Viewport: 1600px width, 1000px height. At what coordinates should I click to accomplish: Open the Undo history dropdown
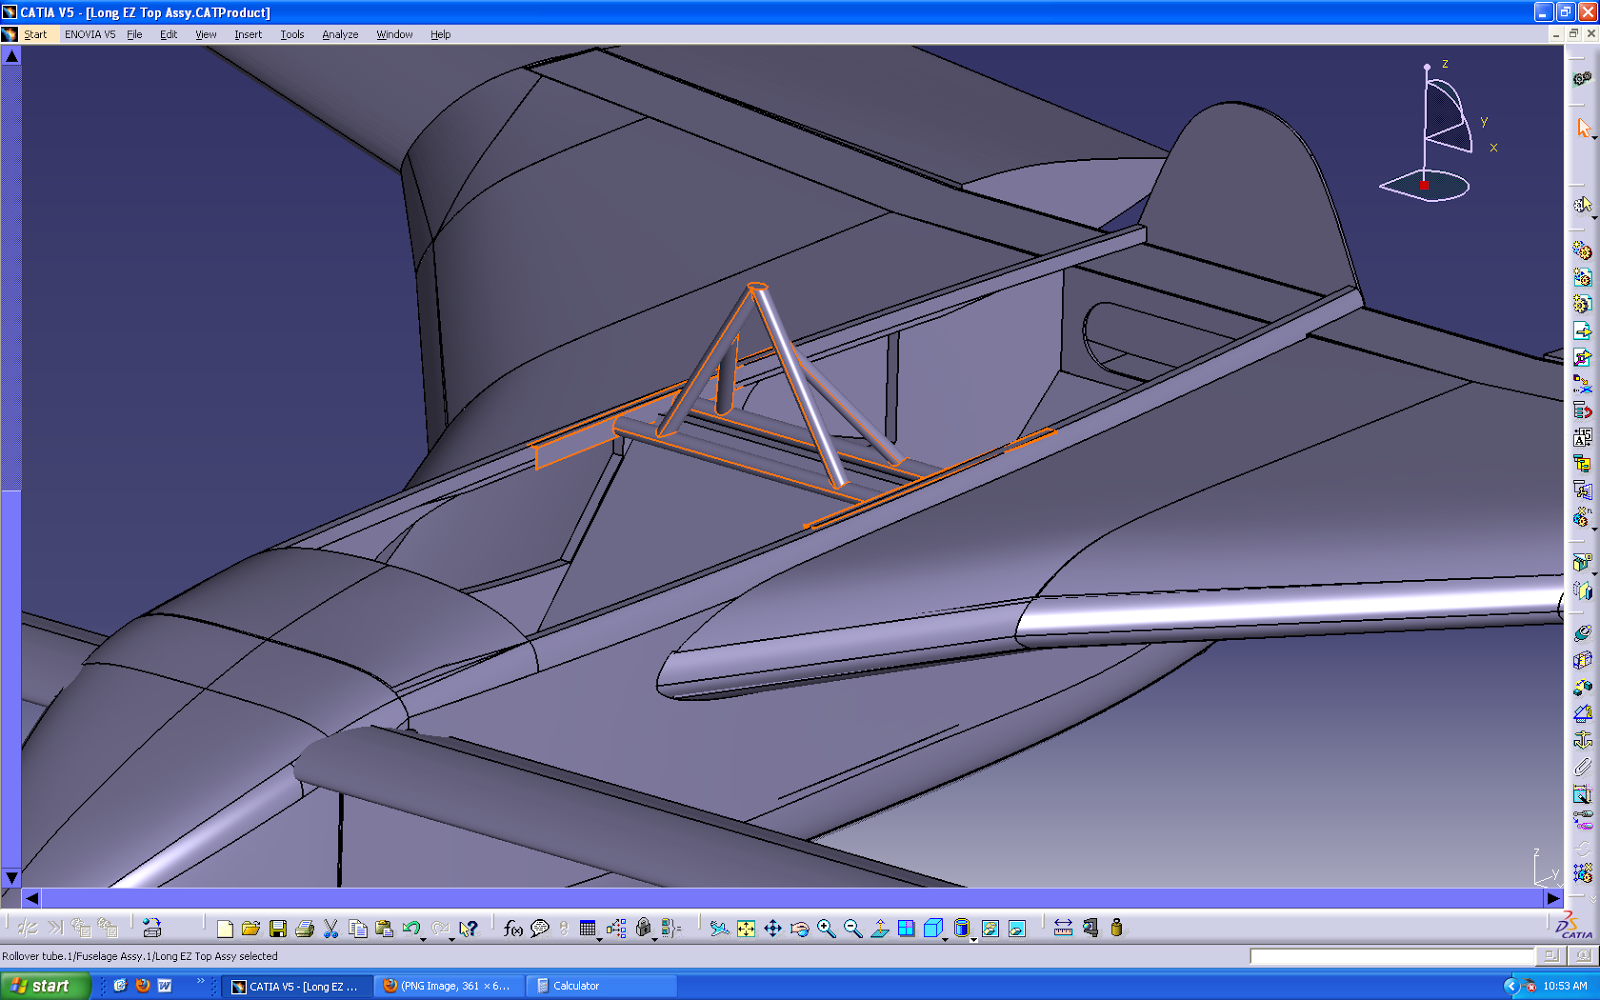423,940
